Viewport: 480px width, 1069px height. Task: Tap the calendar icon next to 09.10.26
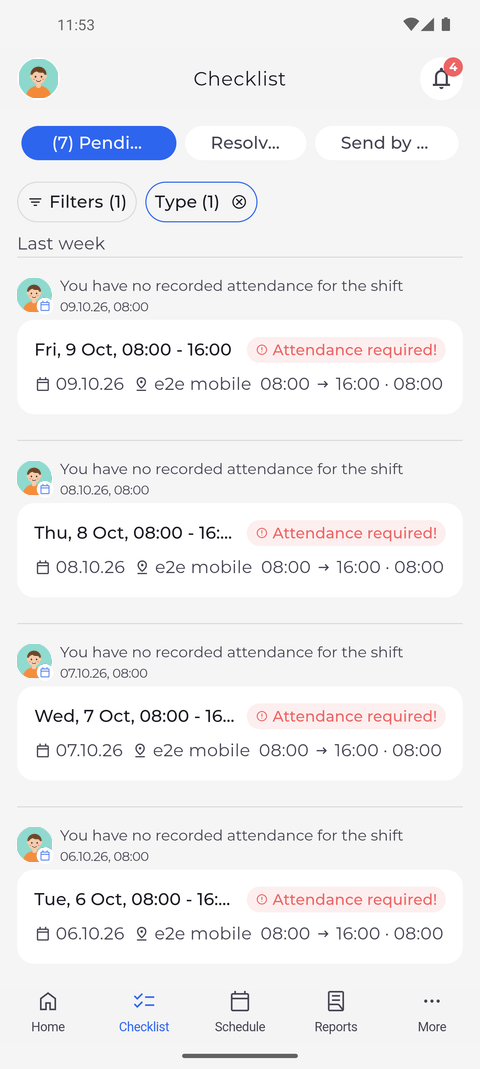point(42,385)
